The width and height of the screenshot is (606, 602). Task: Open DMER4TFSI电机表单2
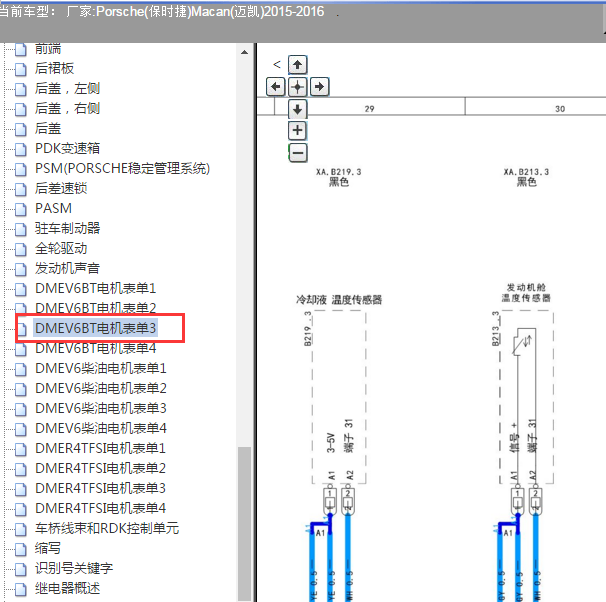(100, 468)
